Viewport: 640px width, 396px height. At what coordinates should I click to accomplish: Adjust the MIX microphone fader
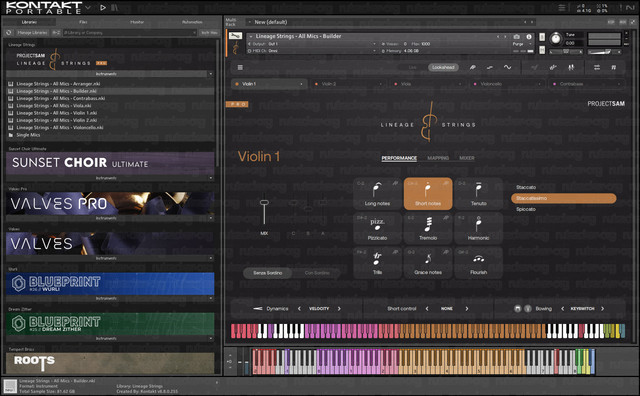264,203
